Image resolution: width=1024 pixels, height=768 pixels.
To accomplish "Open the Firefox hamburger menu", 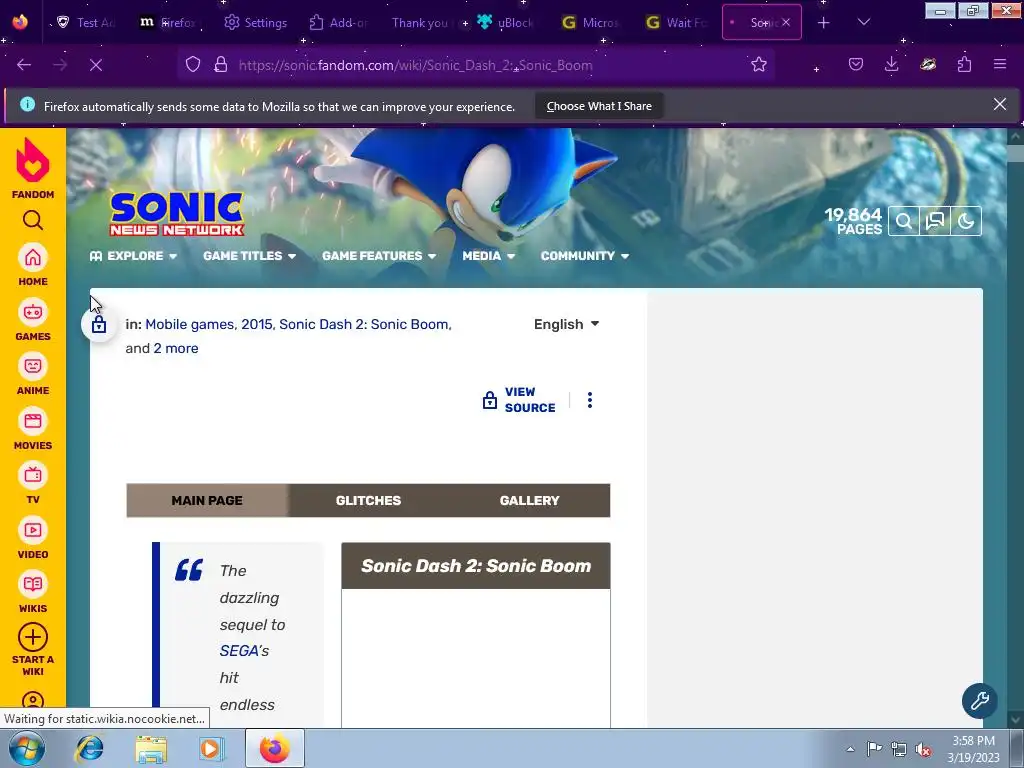I will [1000, 65].
